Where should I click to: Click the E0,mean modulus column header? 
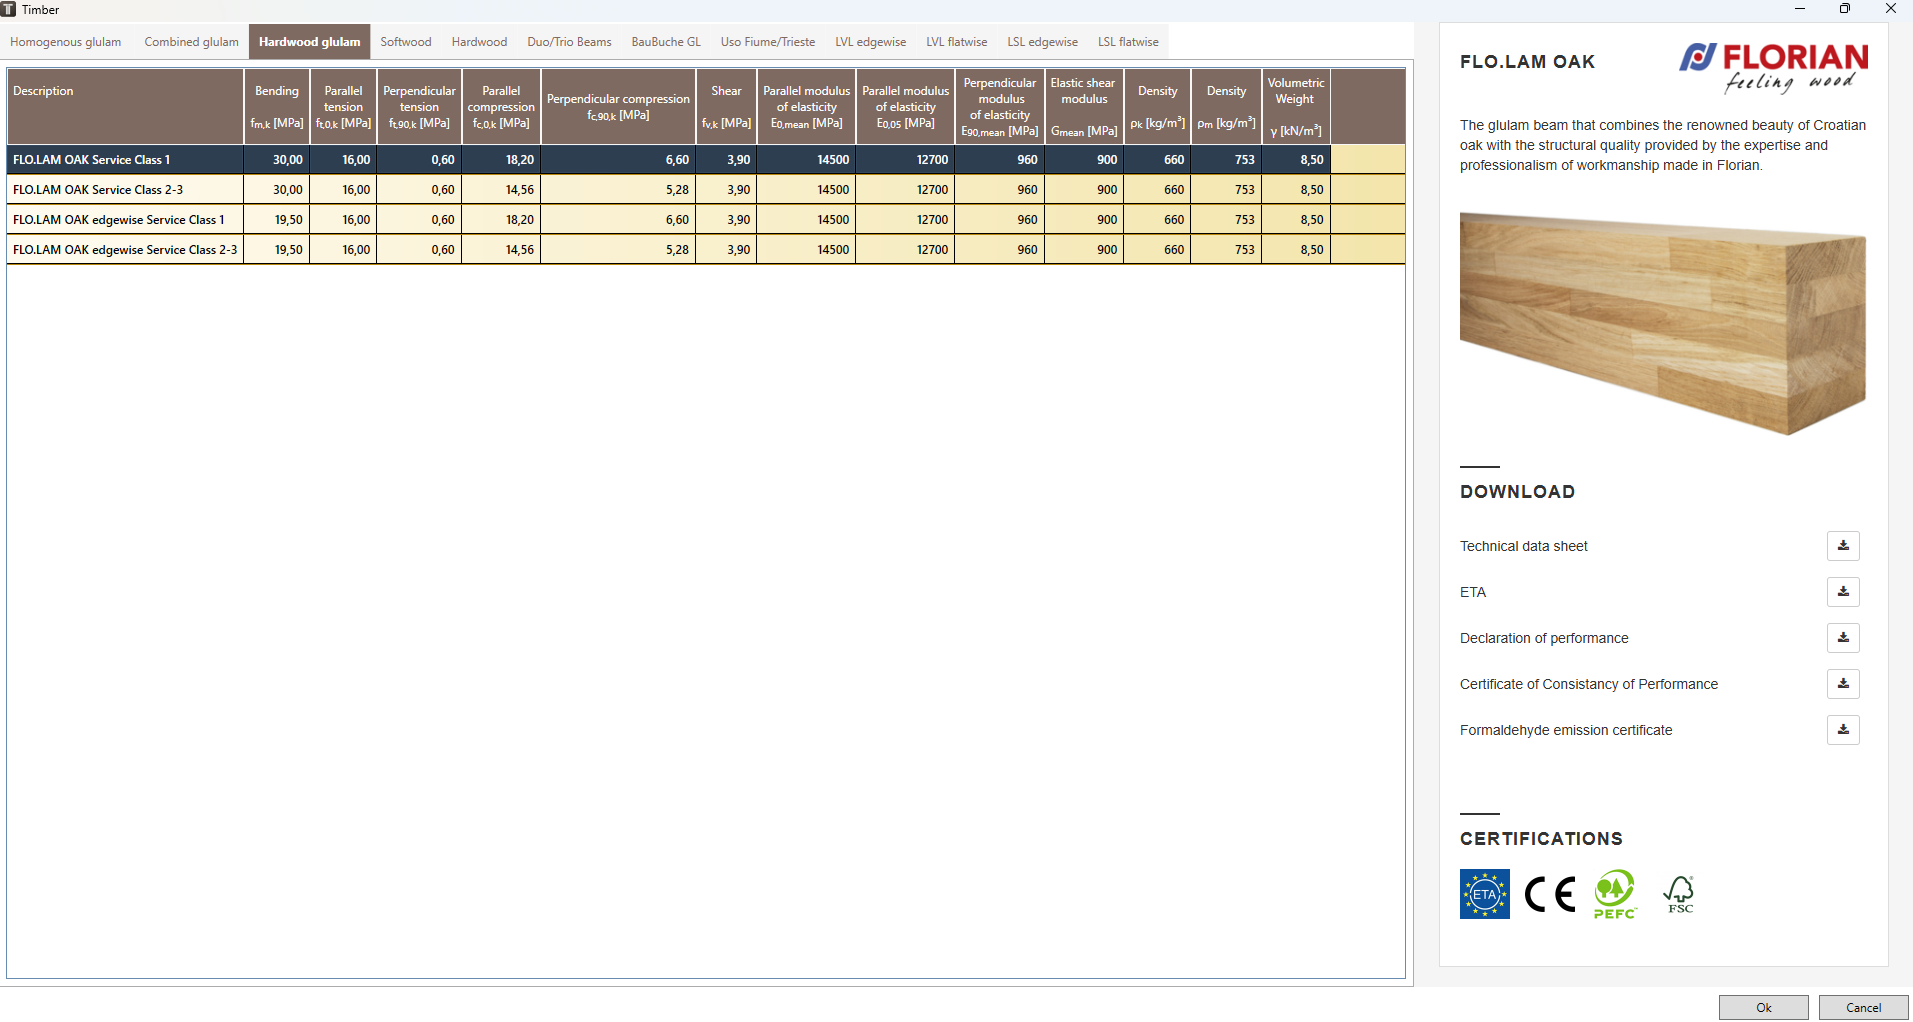(806, 106)
